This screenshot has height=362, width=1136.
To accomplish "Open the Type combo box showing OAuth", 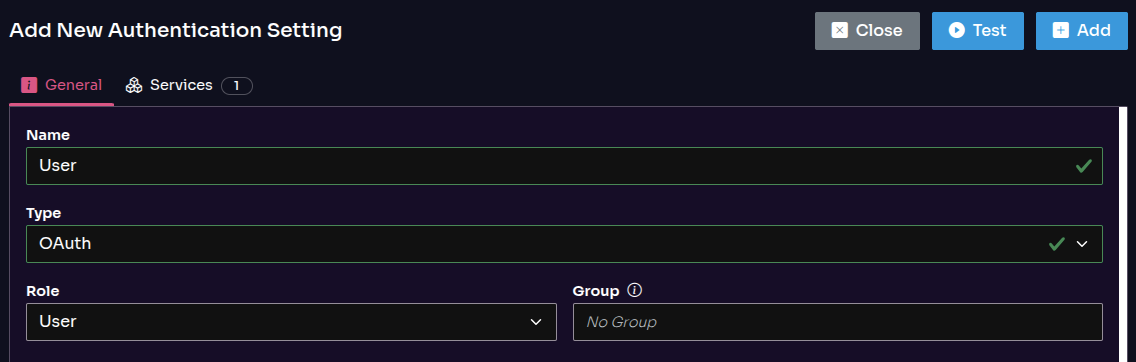I will (x=564, y=244).
